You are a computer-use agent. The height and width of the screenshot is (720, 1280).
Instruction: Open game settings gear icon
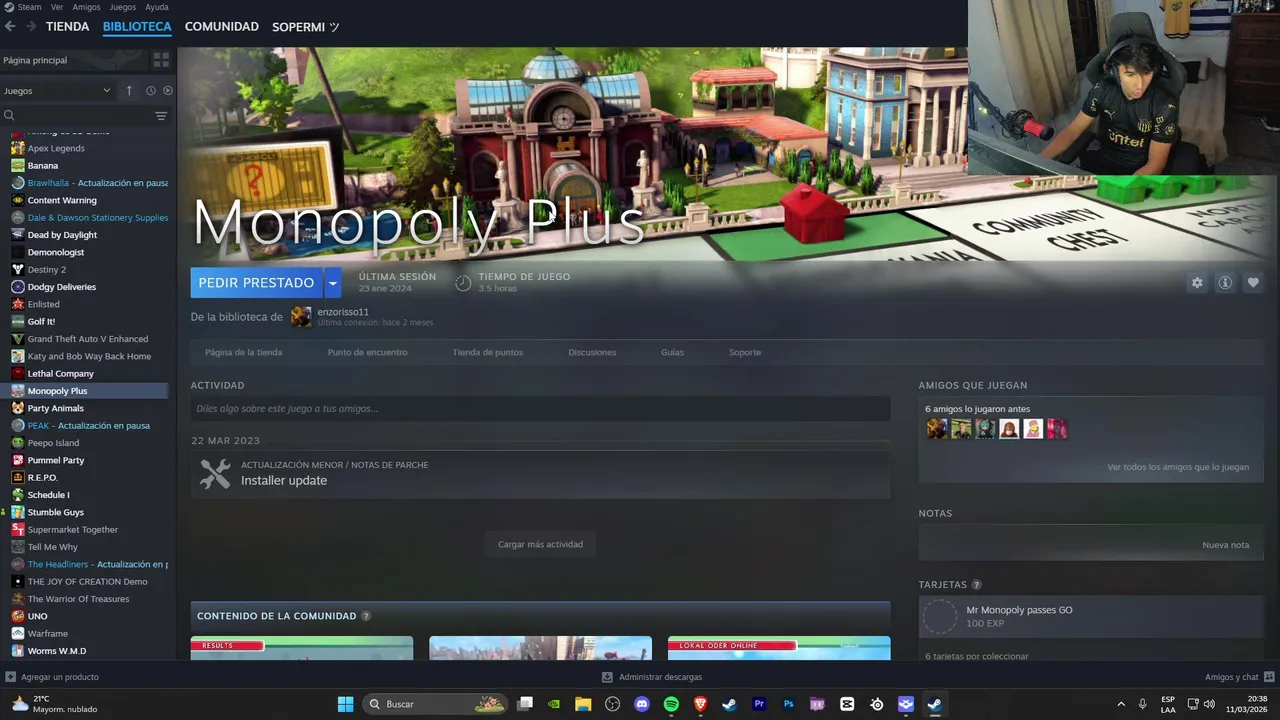[1197, 283]
